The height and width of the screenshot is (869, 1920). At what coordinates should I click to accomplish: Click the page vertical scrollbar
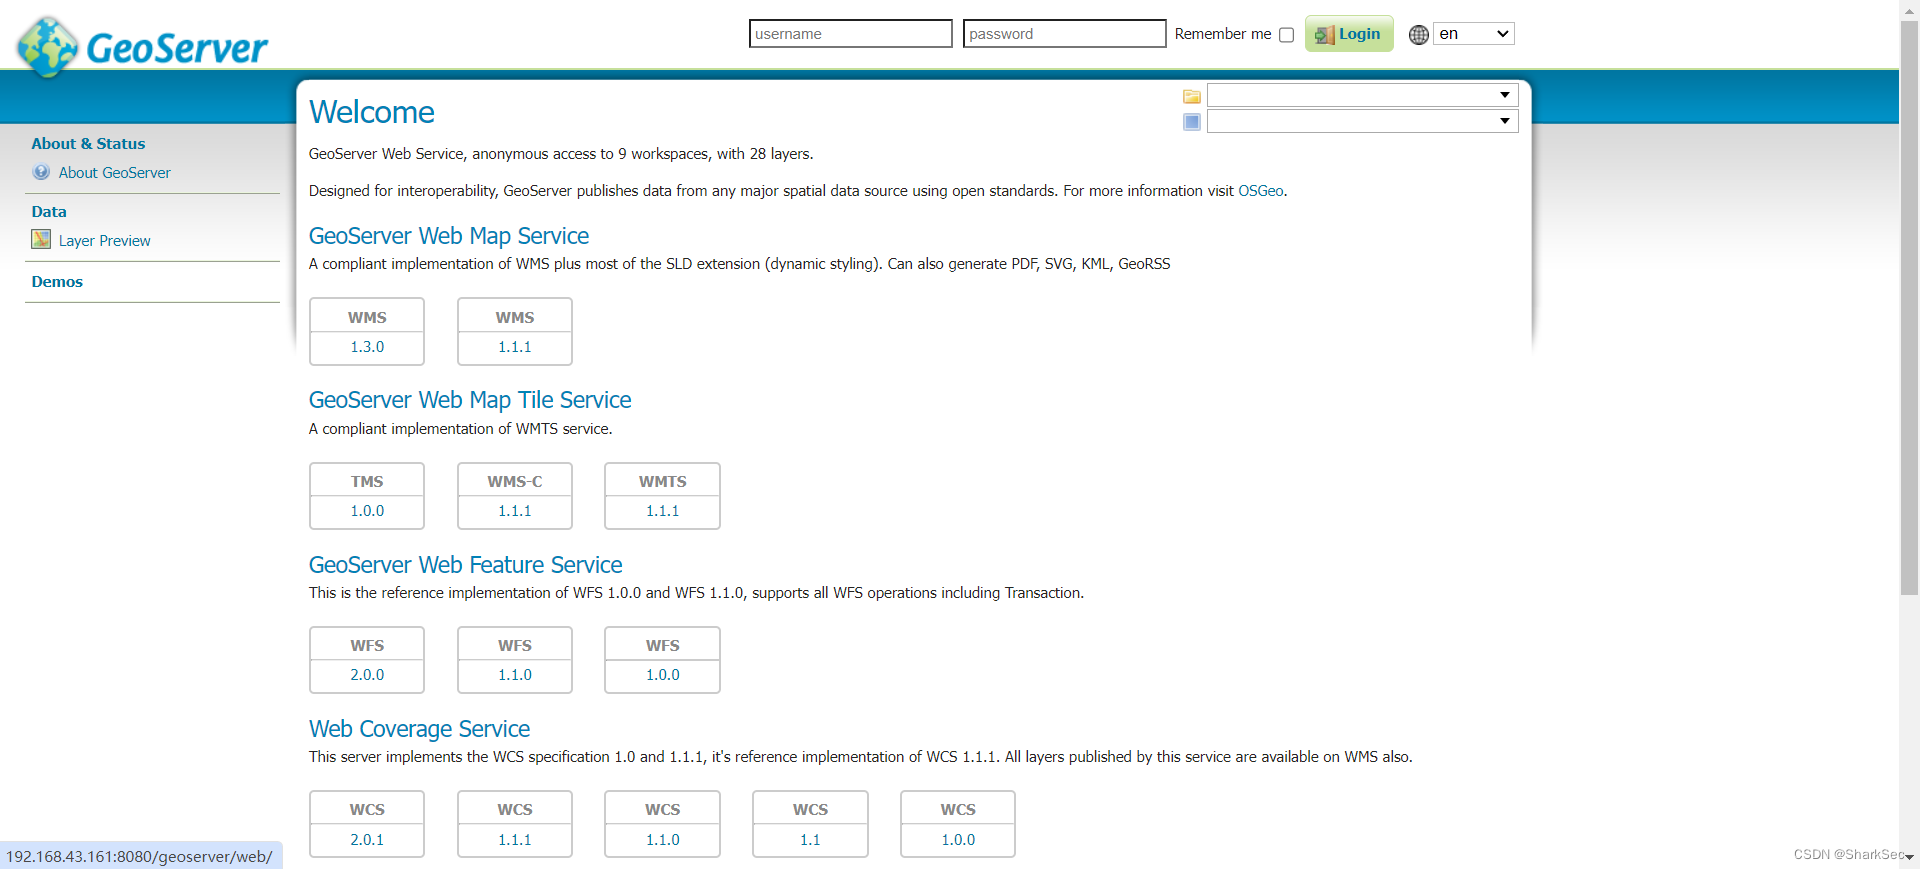click(x=1909, y=307)
